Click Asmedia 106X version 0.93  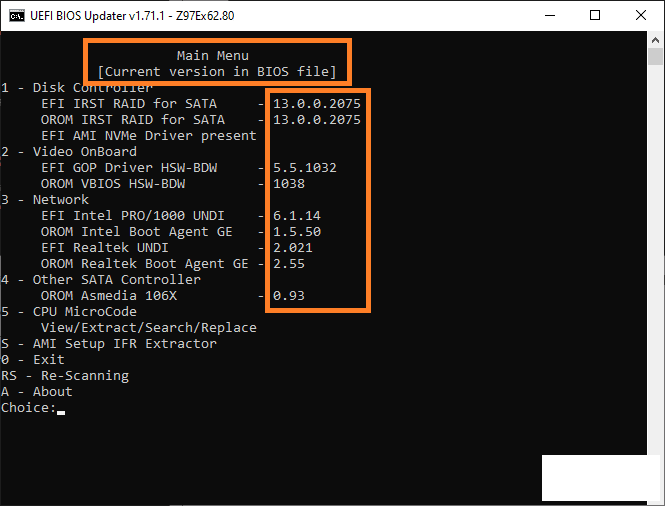coord(289,296)
